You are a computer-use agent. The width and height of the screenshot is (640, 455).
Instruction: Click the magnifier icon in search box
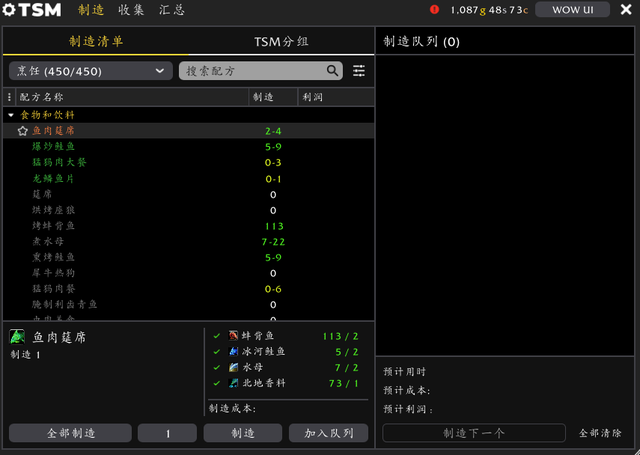tap(332, 71)
